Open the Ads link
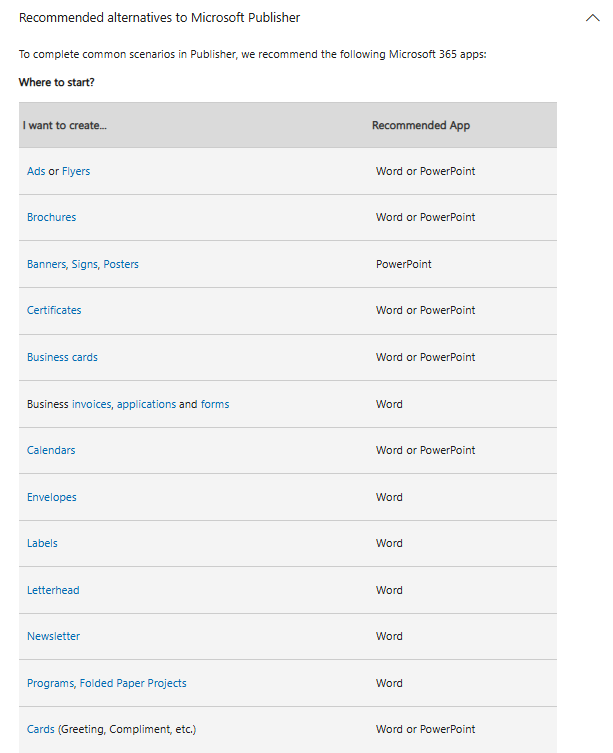Screen dimensions: 613x753 click(36, 171)
